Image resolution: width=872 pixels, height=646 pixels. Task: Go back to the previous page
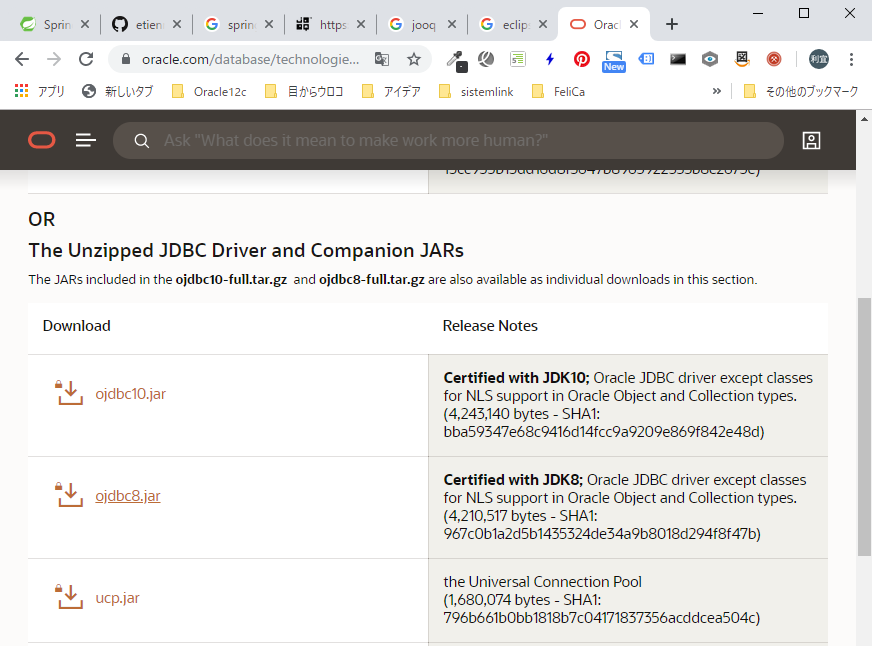(22, 59)
